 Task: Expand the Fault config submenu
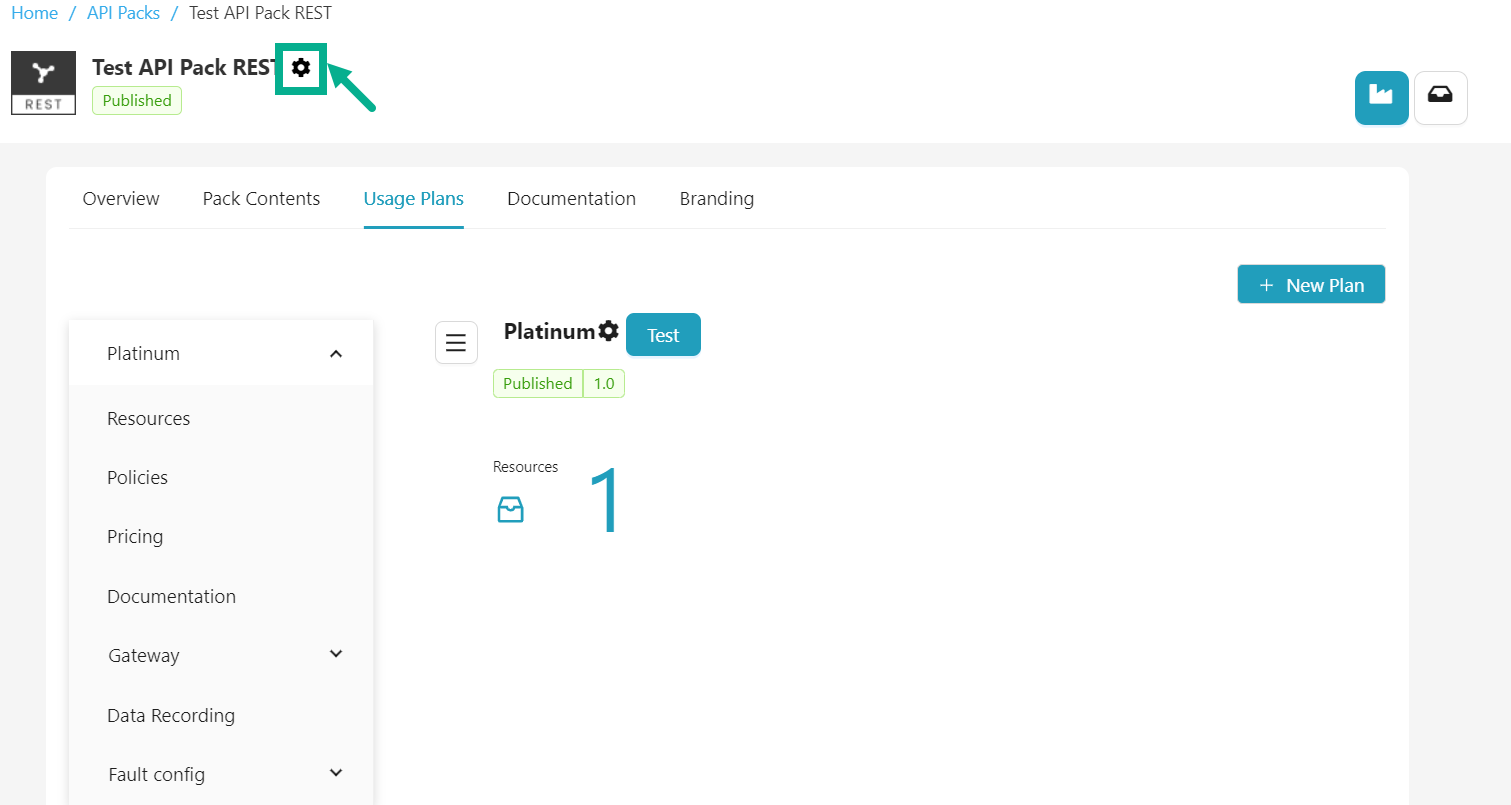coord(336,773)
